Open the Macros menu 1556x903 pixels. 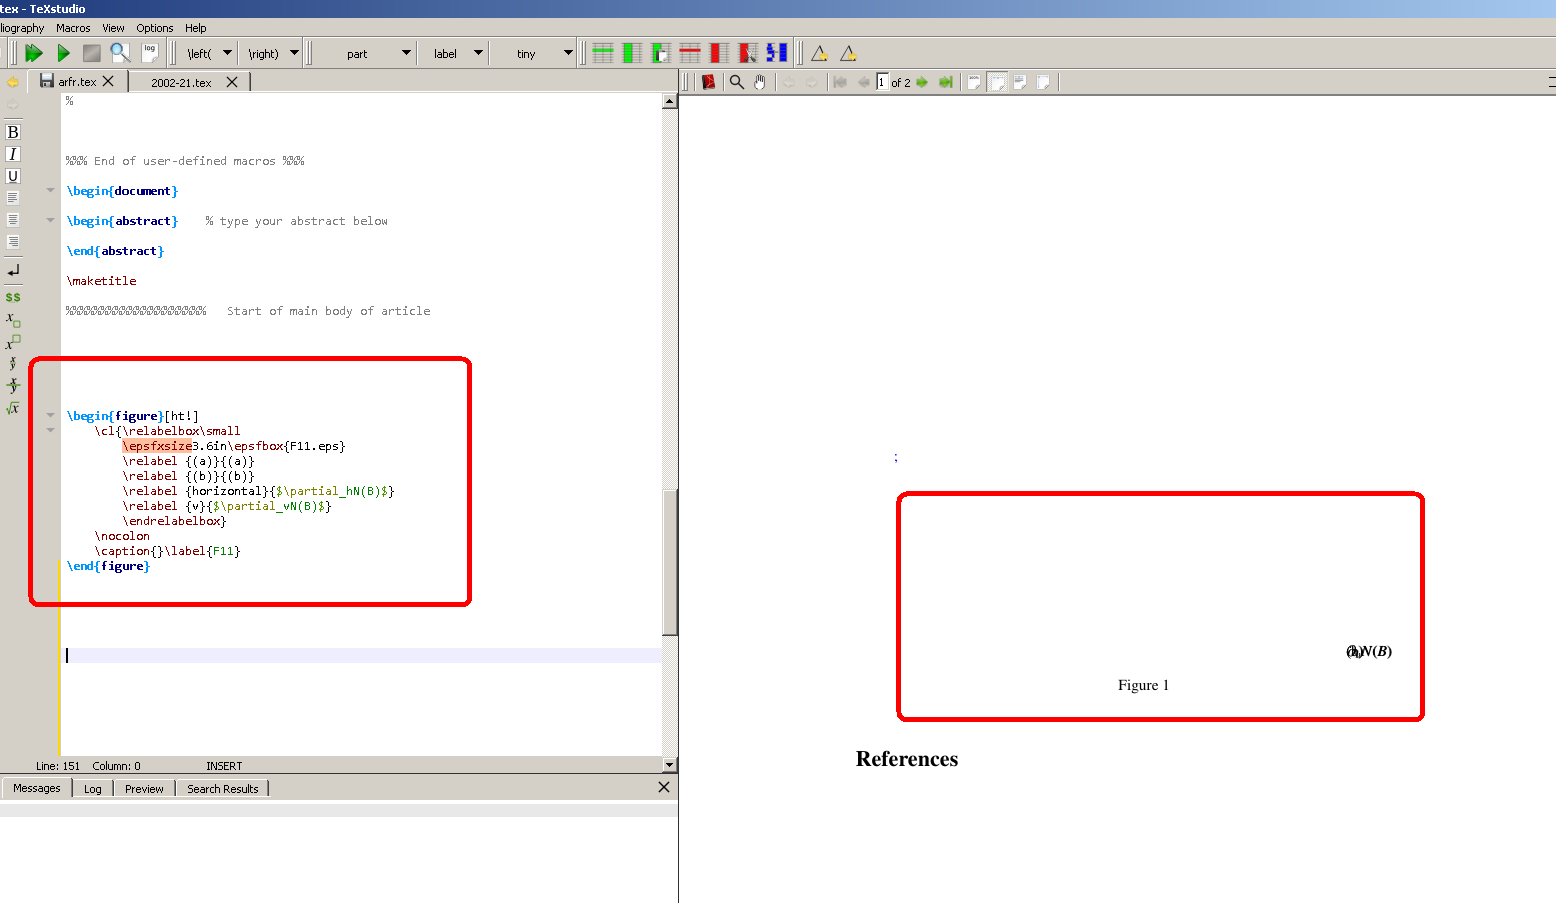click(x=73, y=28)
